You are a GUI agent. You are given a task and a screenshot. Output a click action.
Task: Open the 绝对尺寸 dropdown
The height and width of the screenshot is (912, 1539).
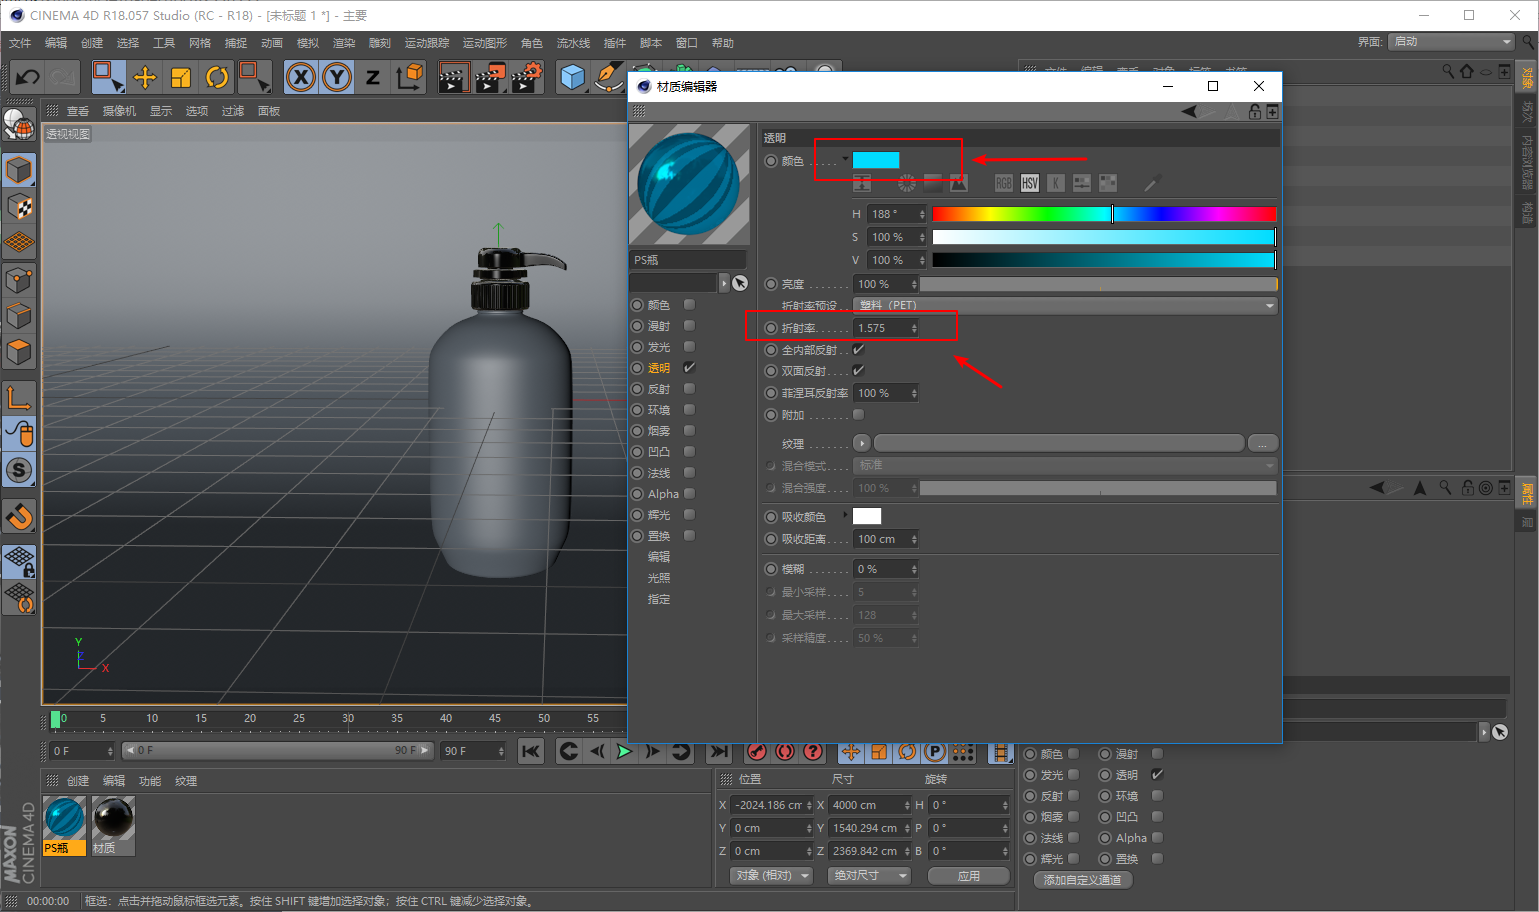point(869,876)
